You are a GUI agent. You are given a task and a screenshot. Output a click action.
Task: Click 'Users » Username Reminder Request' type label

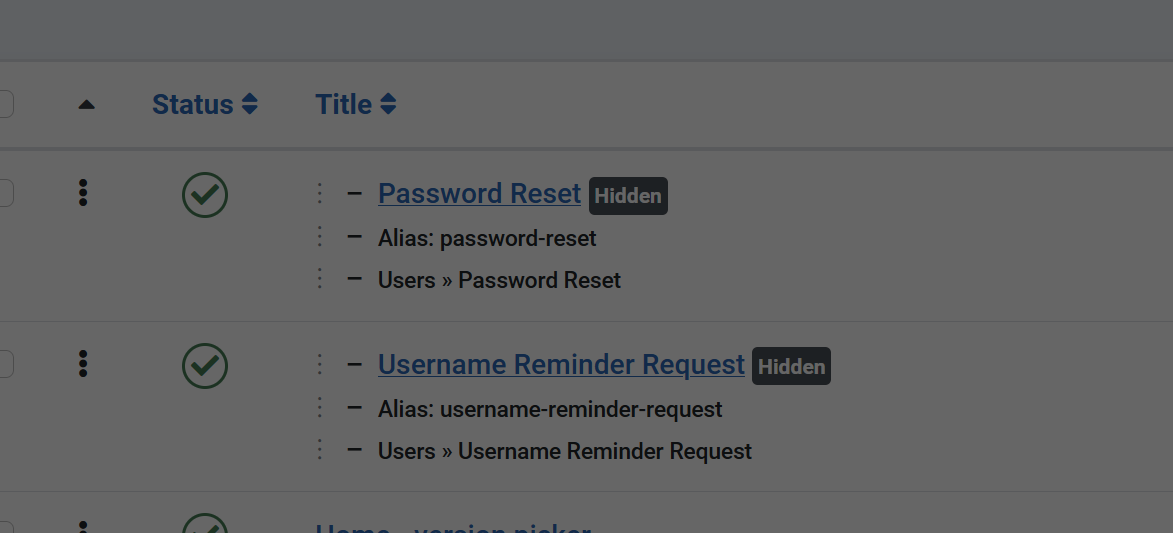point(564,451)
